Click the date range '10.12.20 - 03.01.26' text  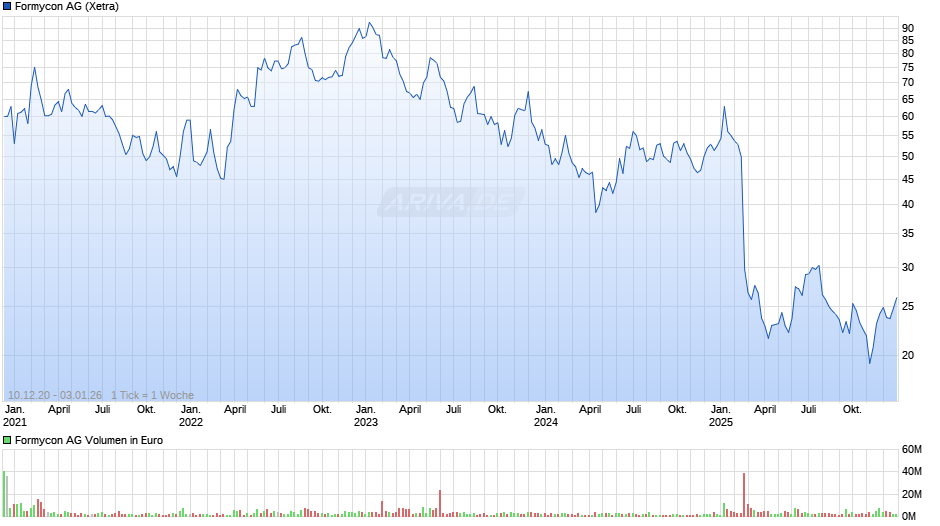click(x=55, y=395)
